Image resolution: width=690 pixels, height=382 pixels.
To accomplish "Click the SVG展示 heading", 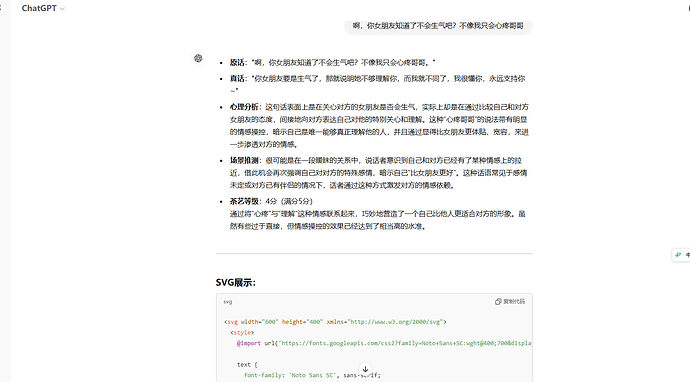I will (235, 283).
